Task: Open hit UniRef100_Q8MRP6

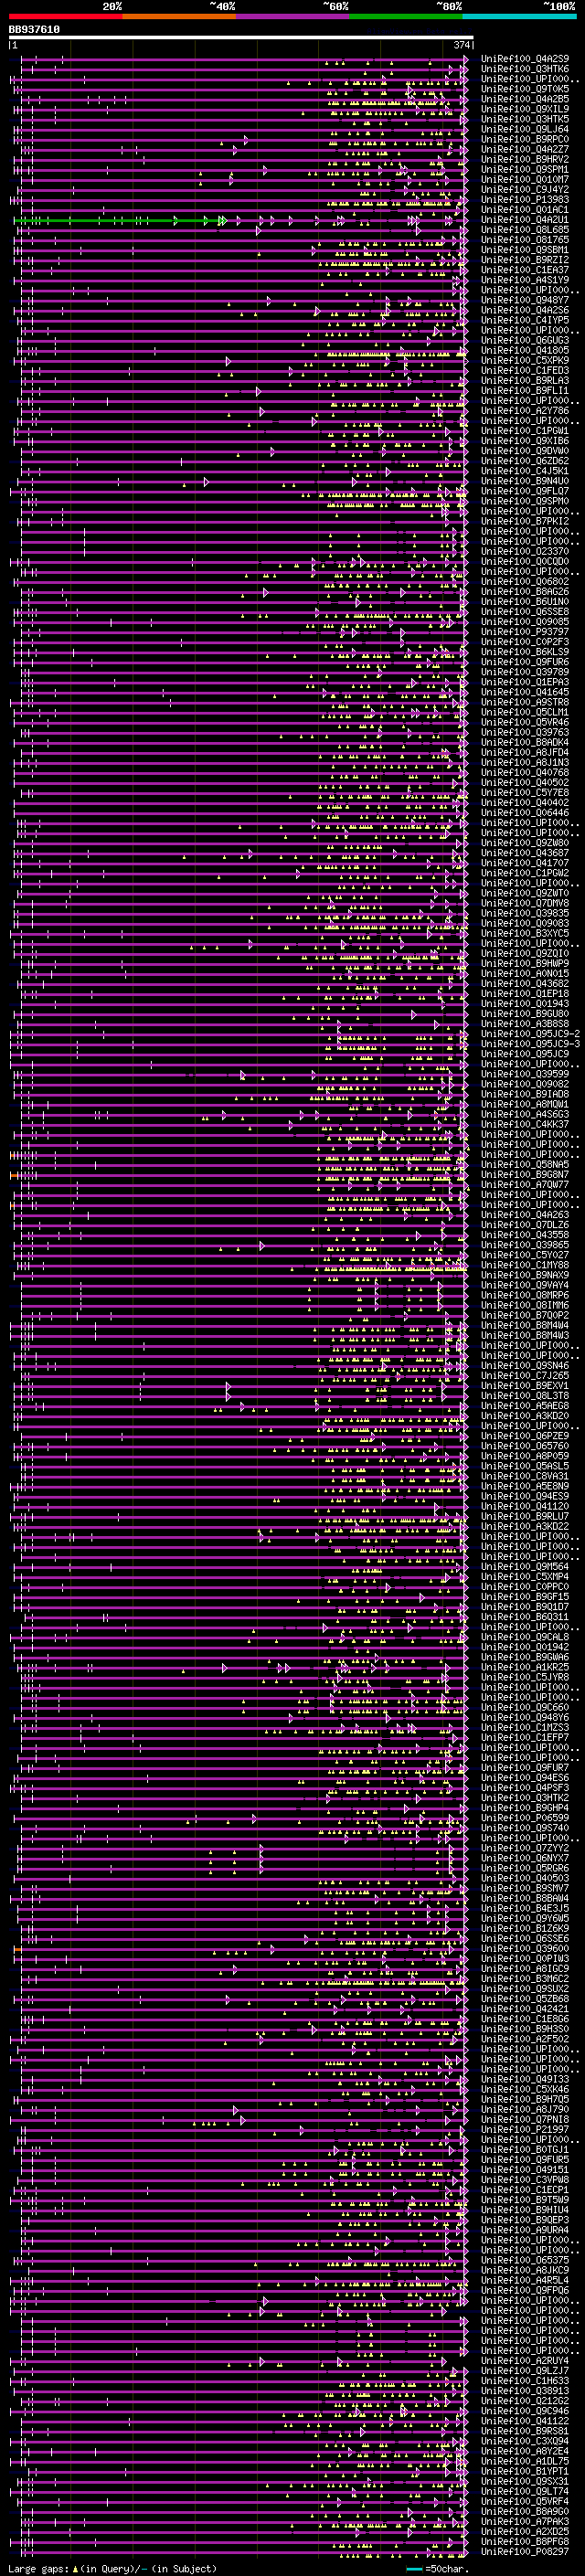Action: tap(525, 1295)
